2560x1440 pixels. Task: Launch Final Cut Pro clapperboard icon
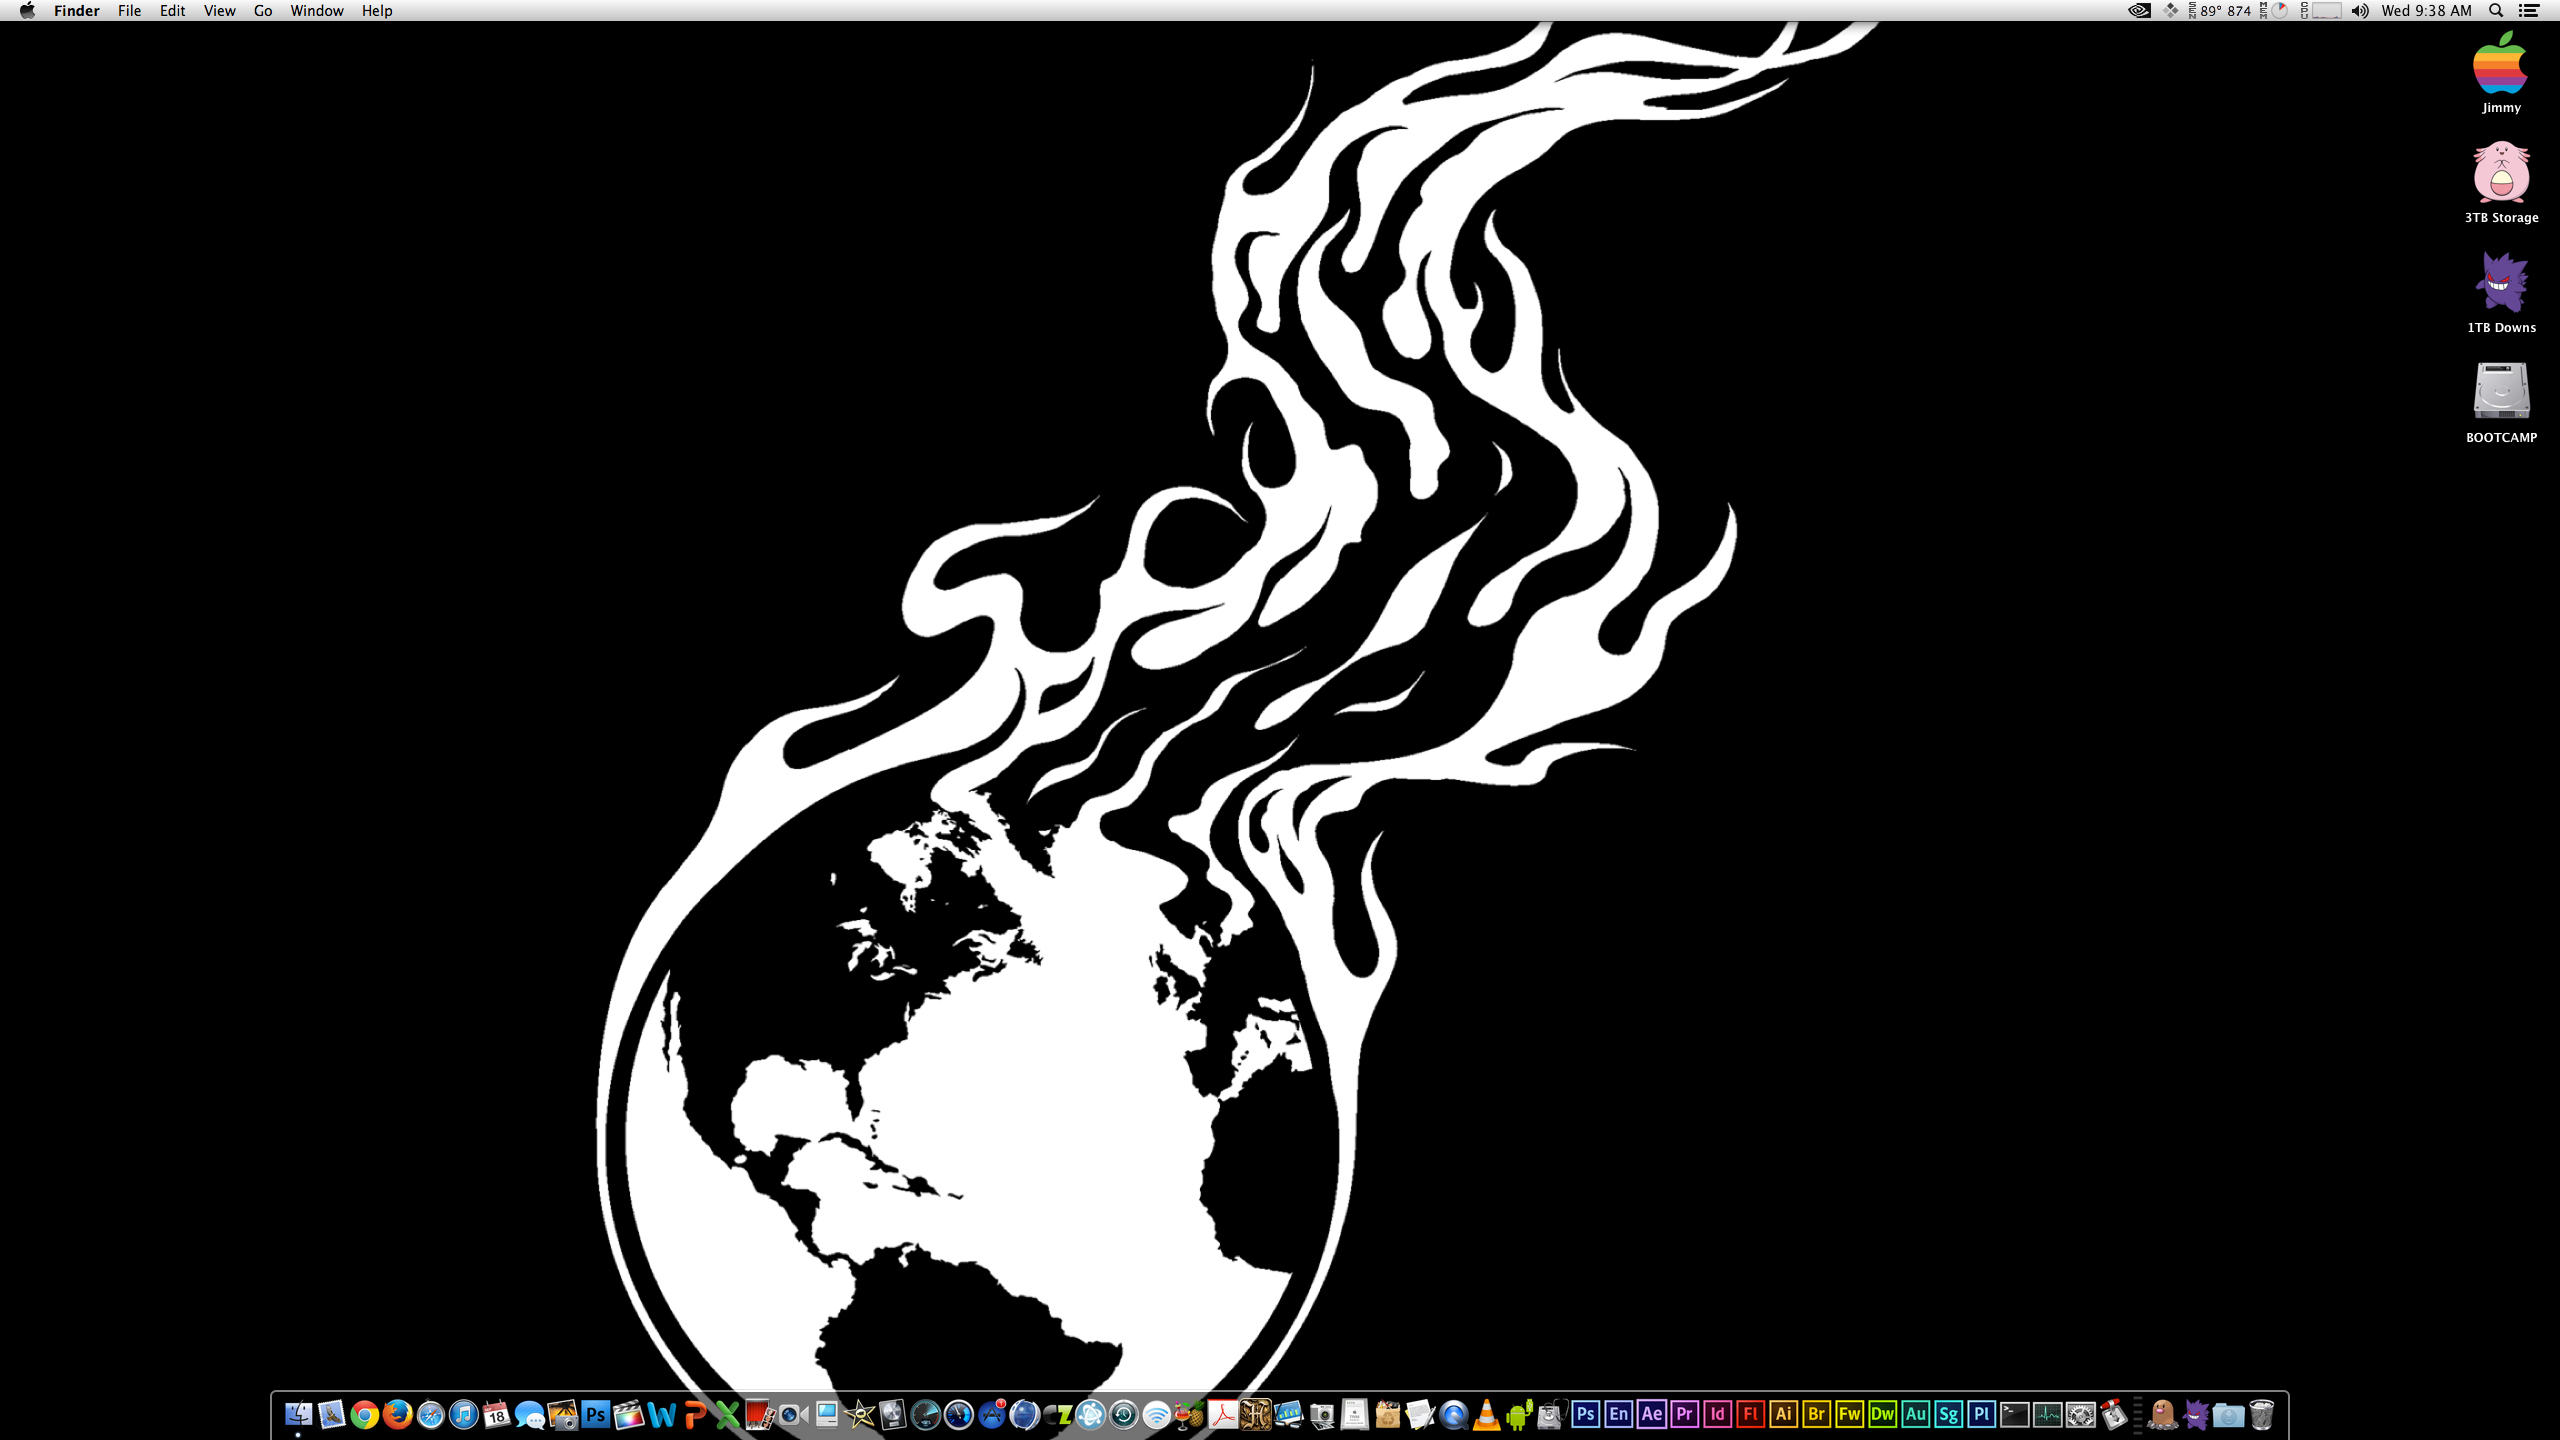628,1414
